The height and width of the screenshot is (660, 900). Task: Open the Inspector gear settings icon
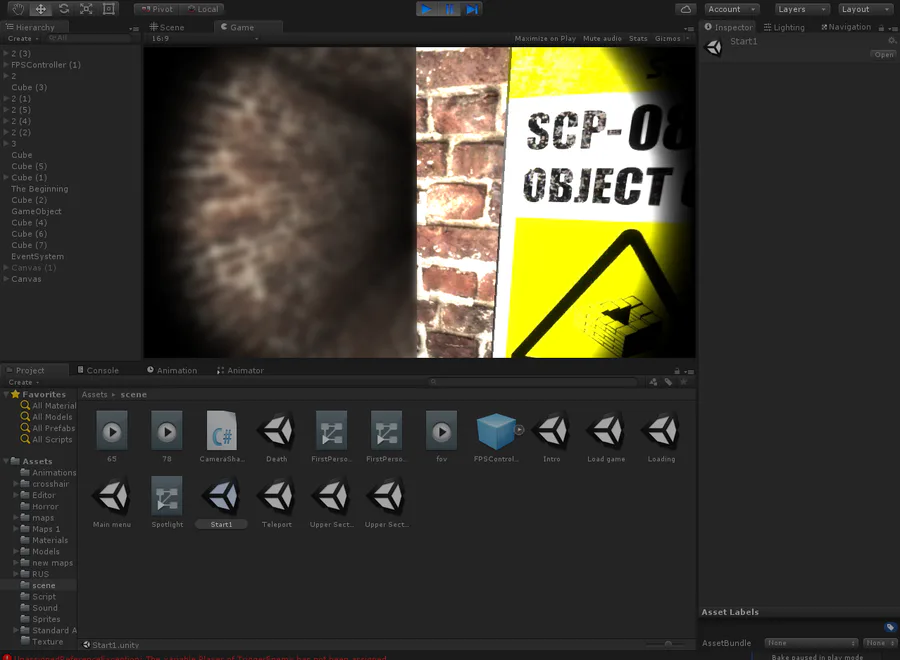click(891, 41)
